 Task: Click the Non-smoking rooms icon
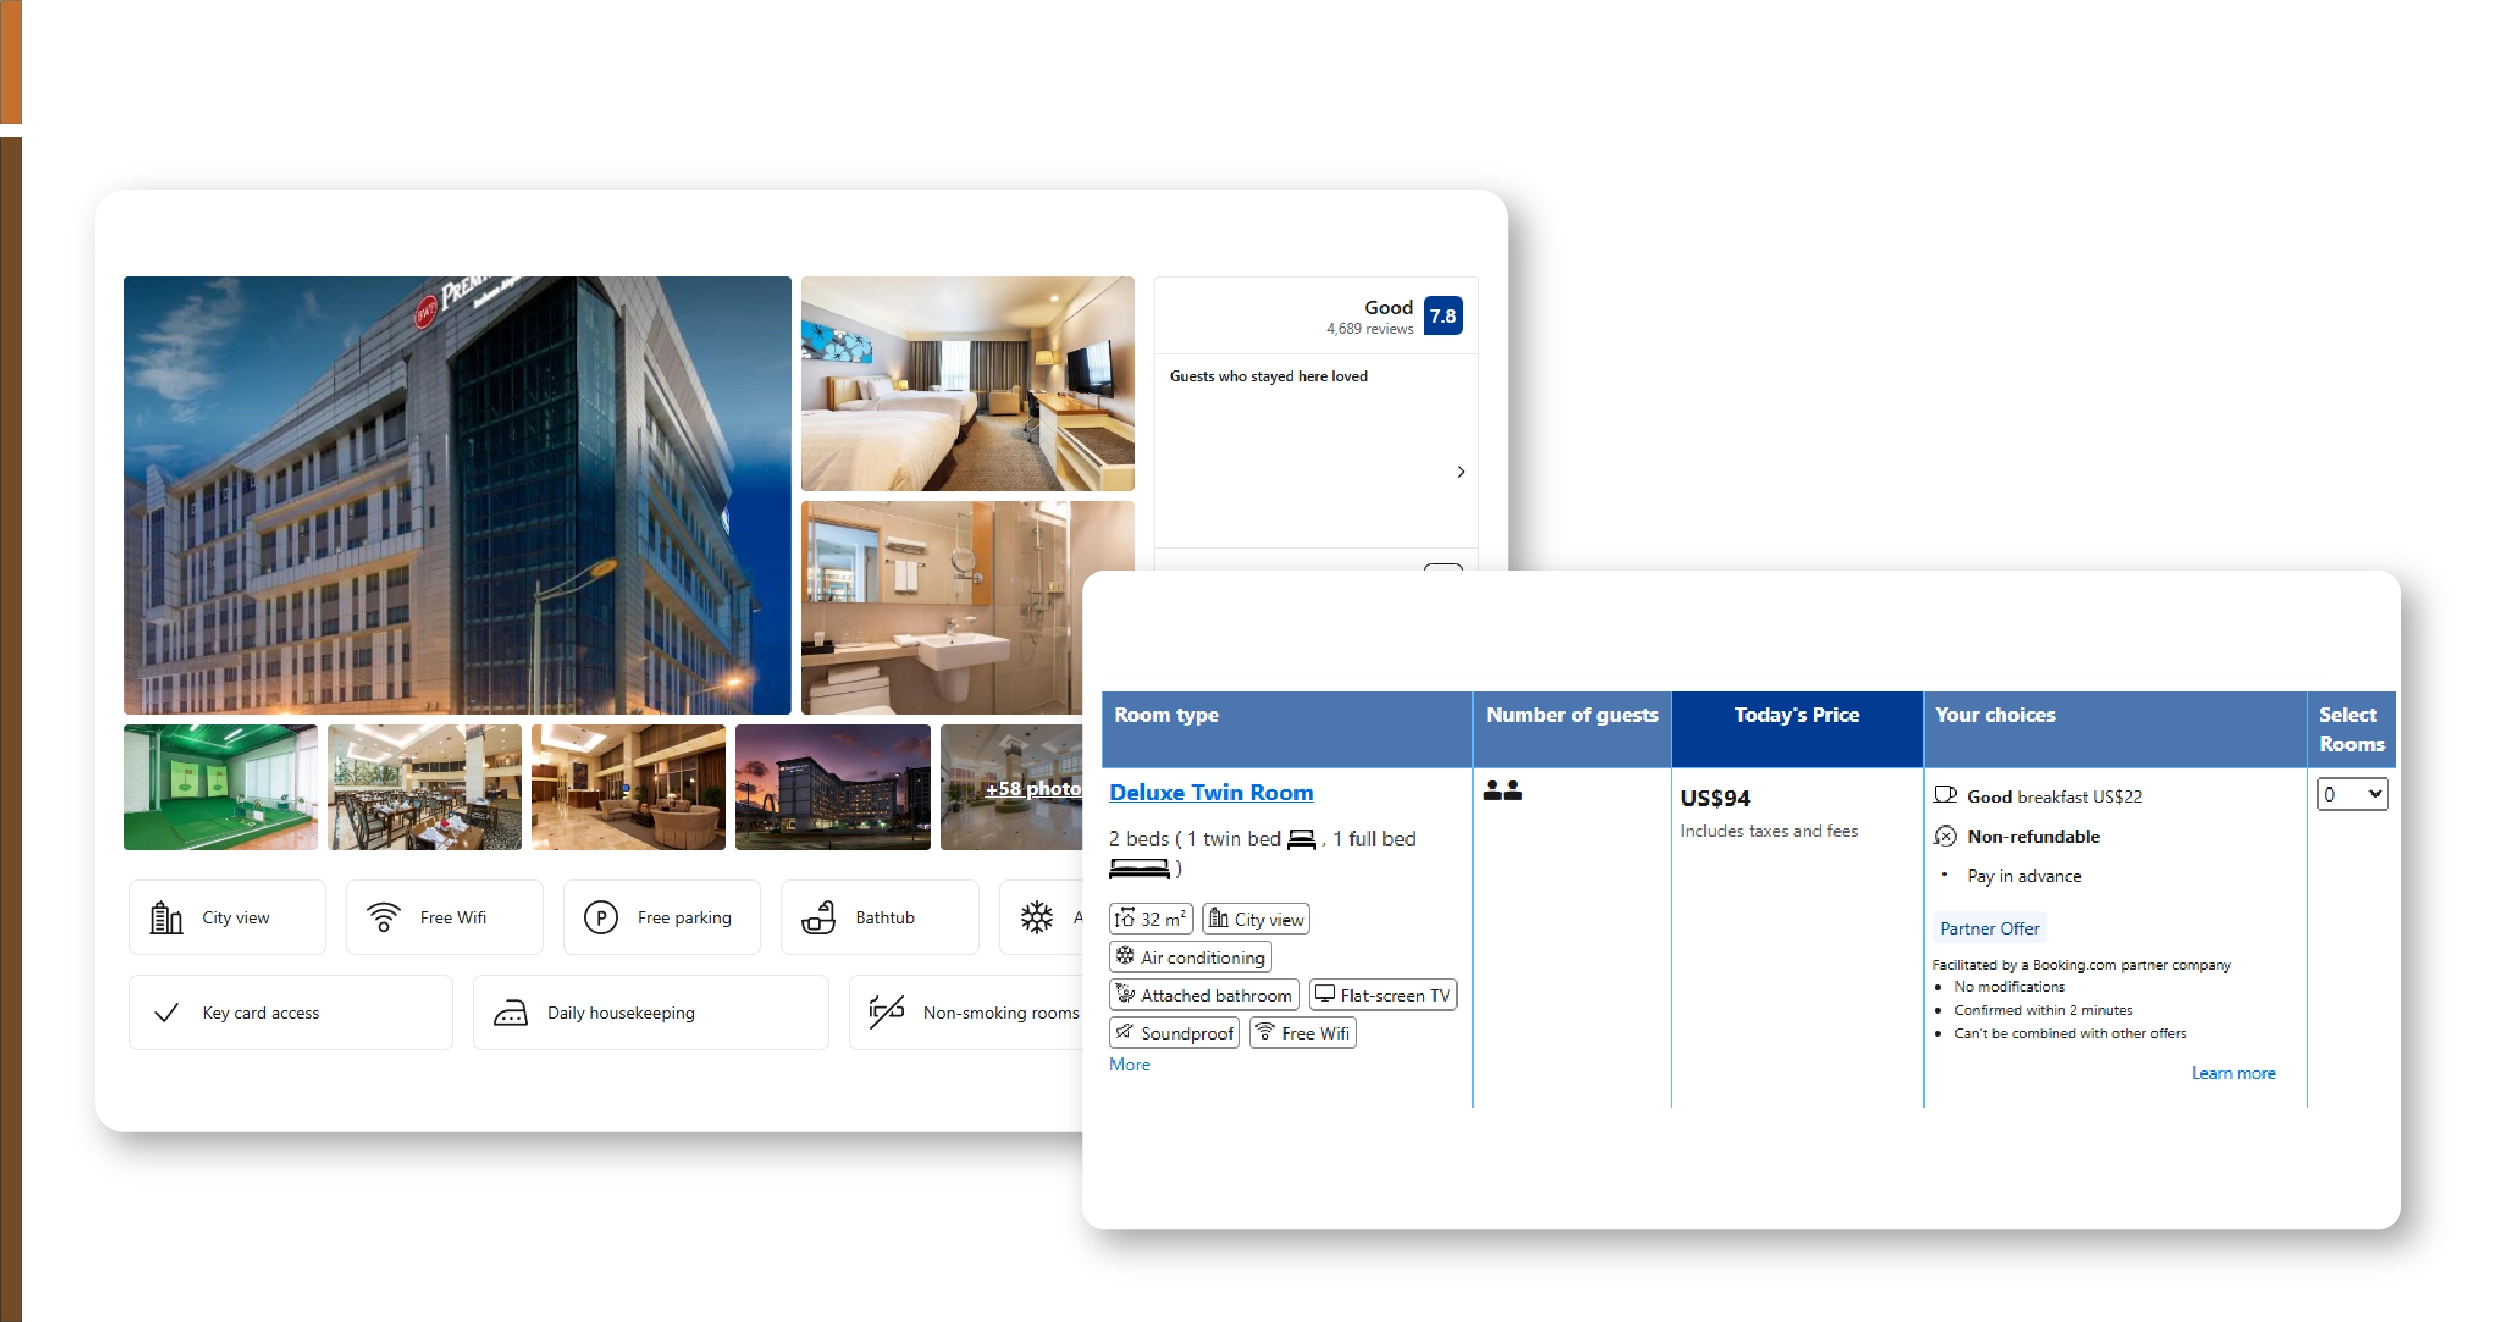coord(886,1012)
